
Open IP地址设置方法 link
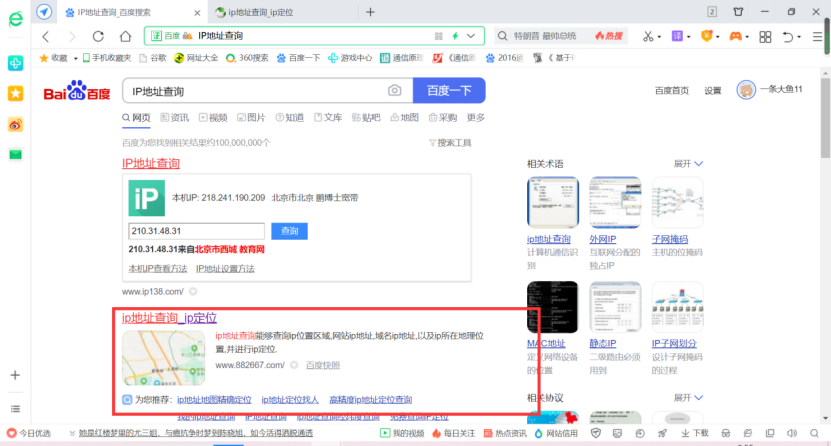[225, 269]
